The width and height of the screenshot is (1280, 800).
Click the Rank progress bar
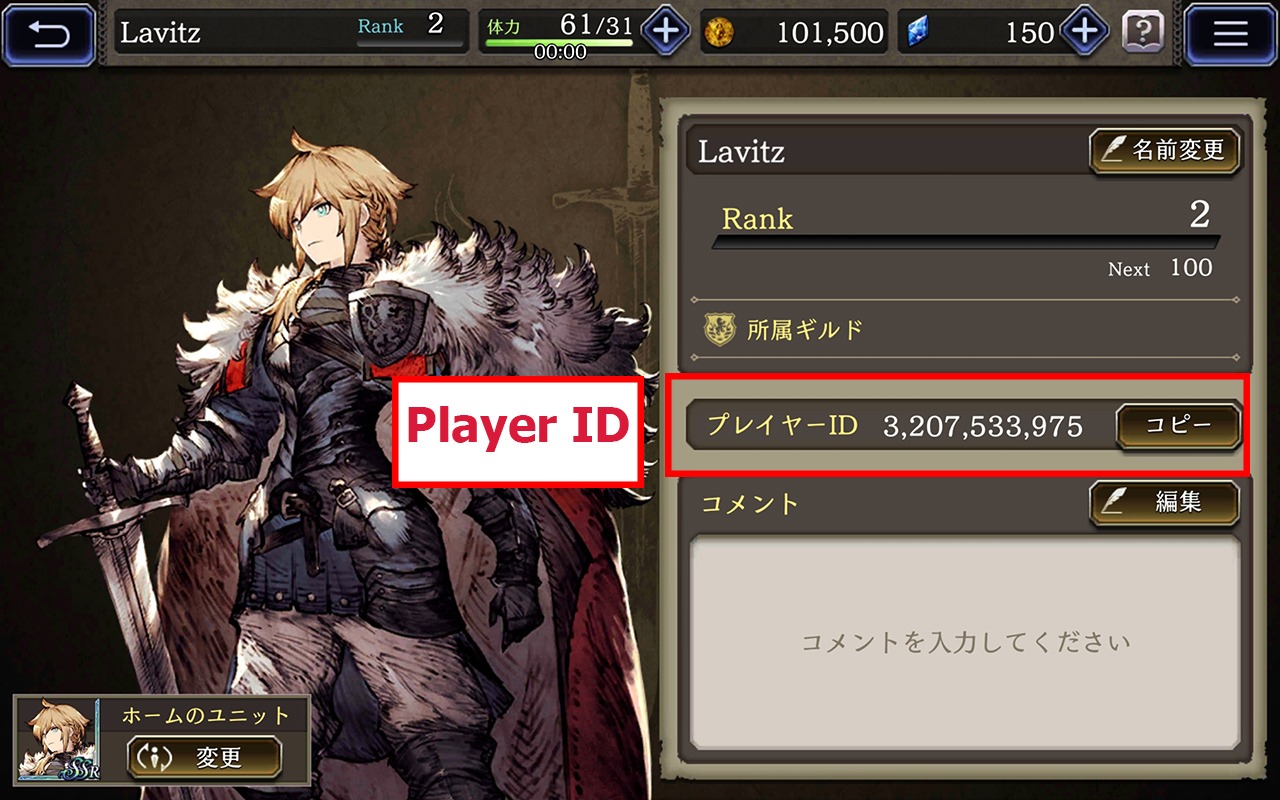click(966, 241)
